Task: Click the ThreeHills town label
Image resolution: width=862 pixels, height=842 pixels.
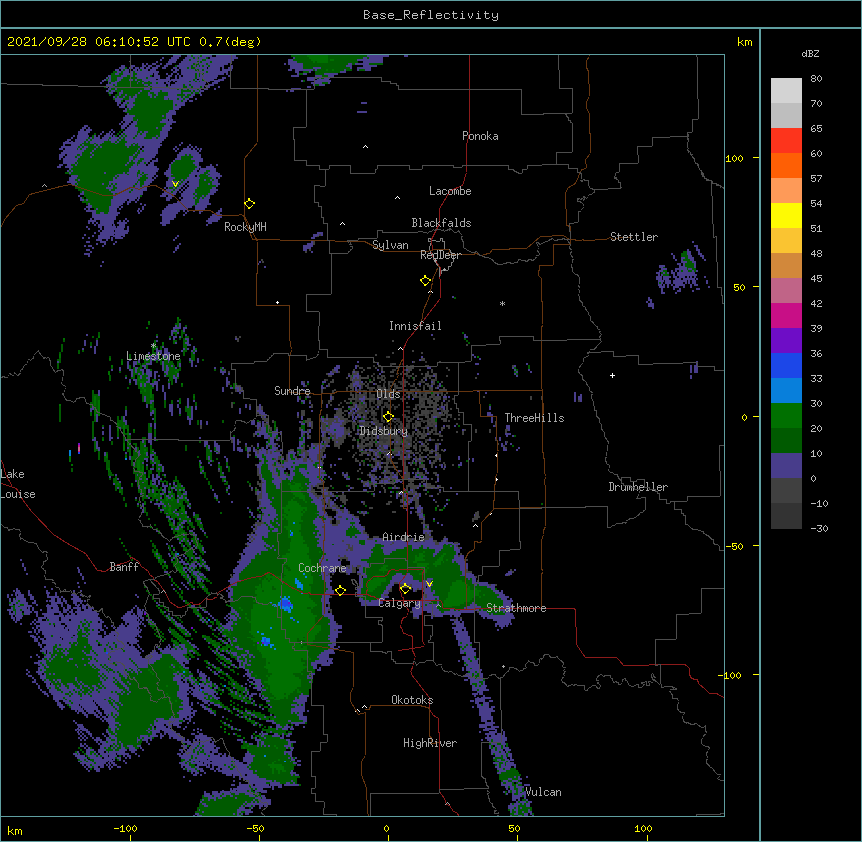Action: pos(534,418)
